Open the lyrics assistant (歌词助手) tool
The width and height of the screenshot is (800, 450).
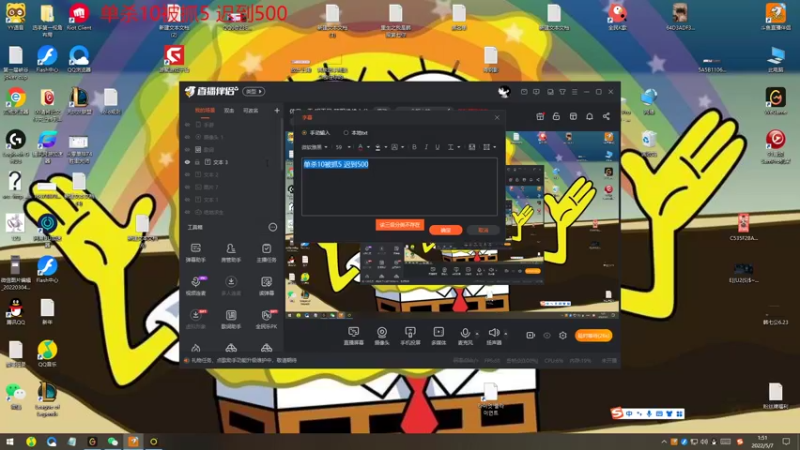tap(231, 319)
